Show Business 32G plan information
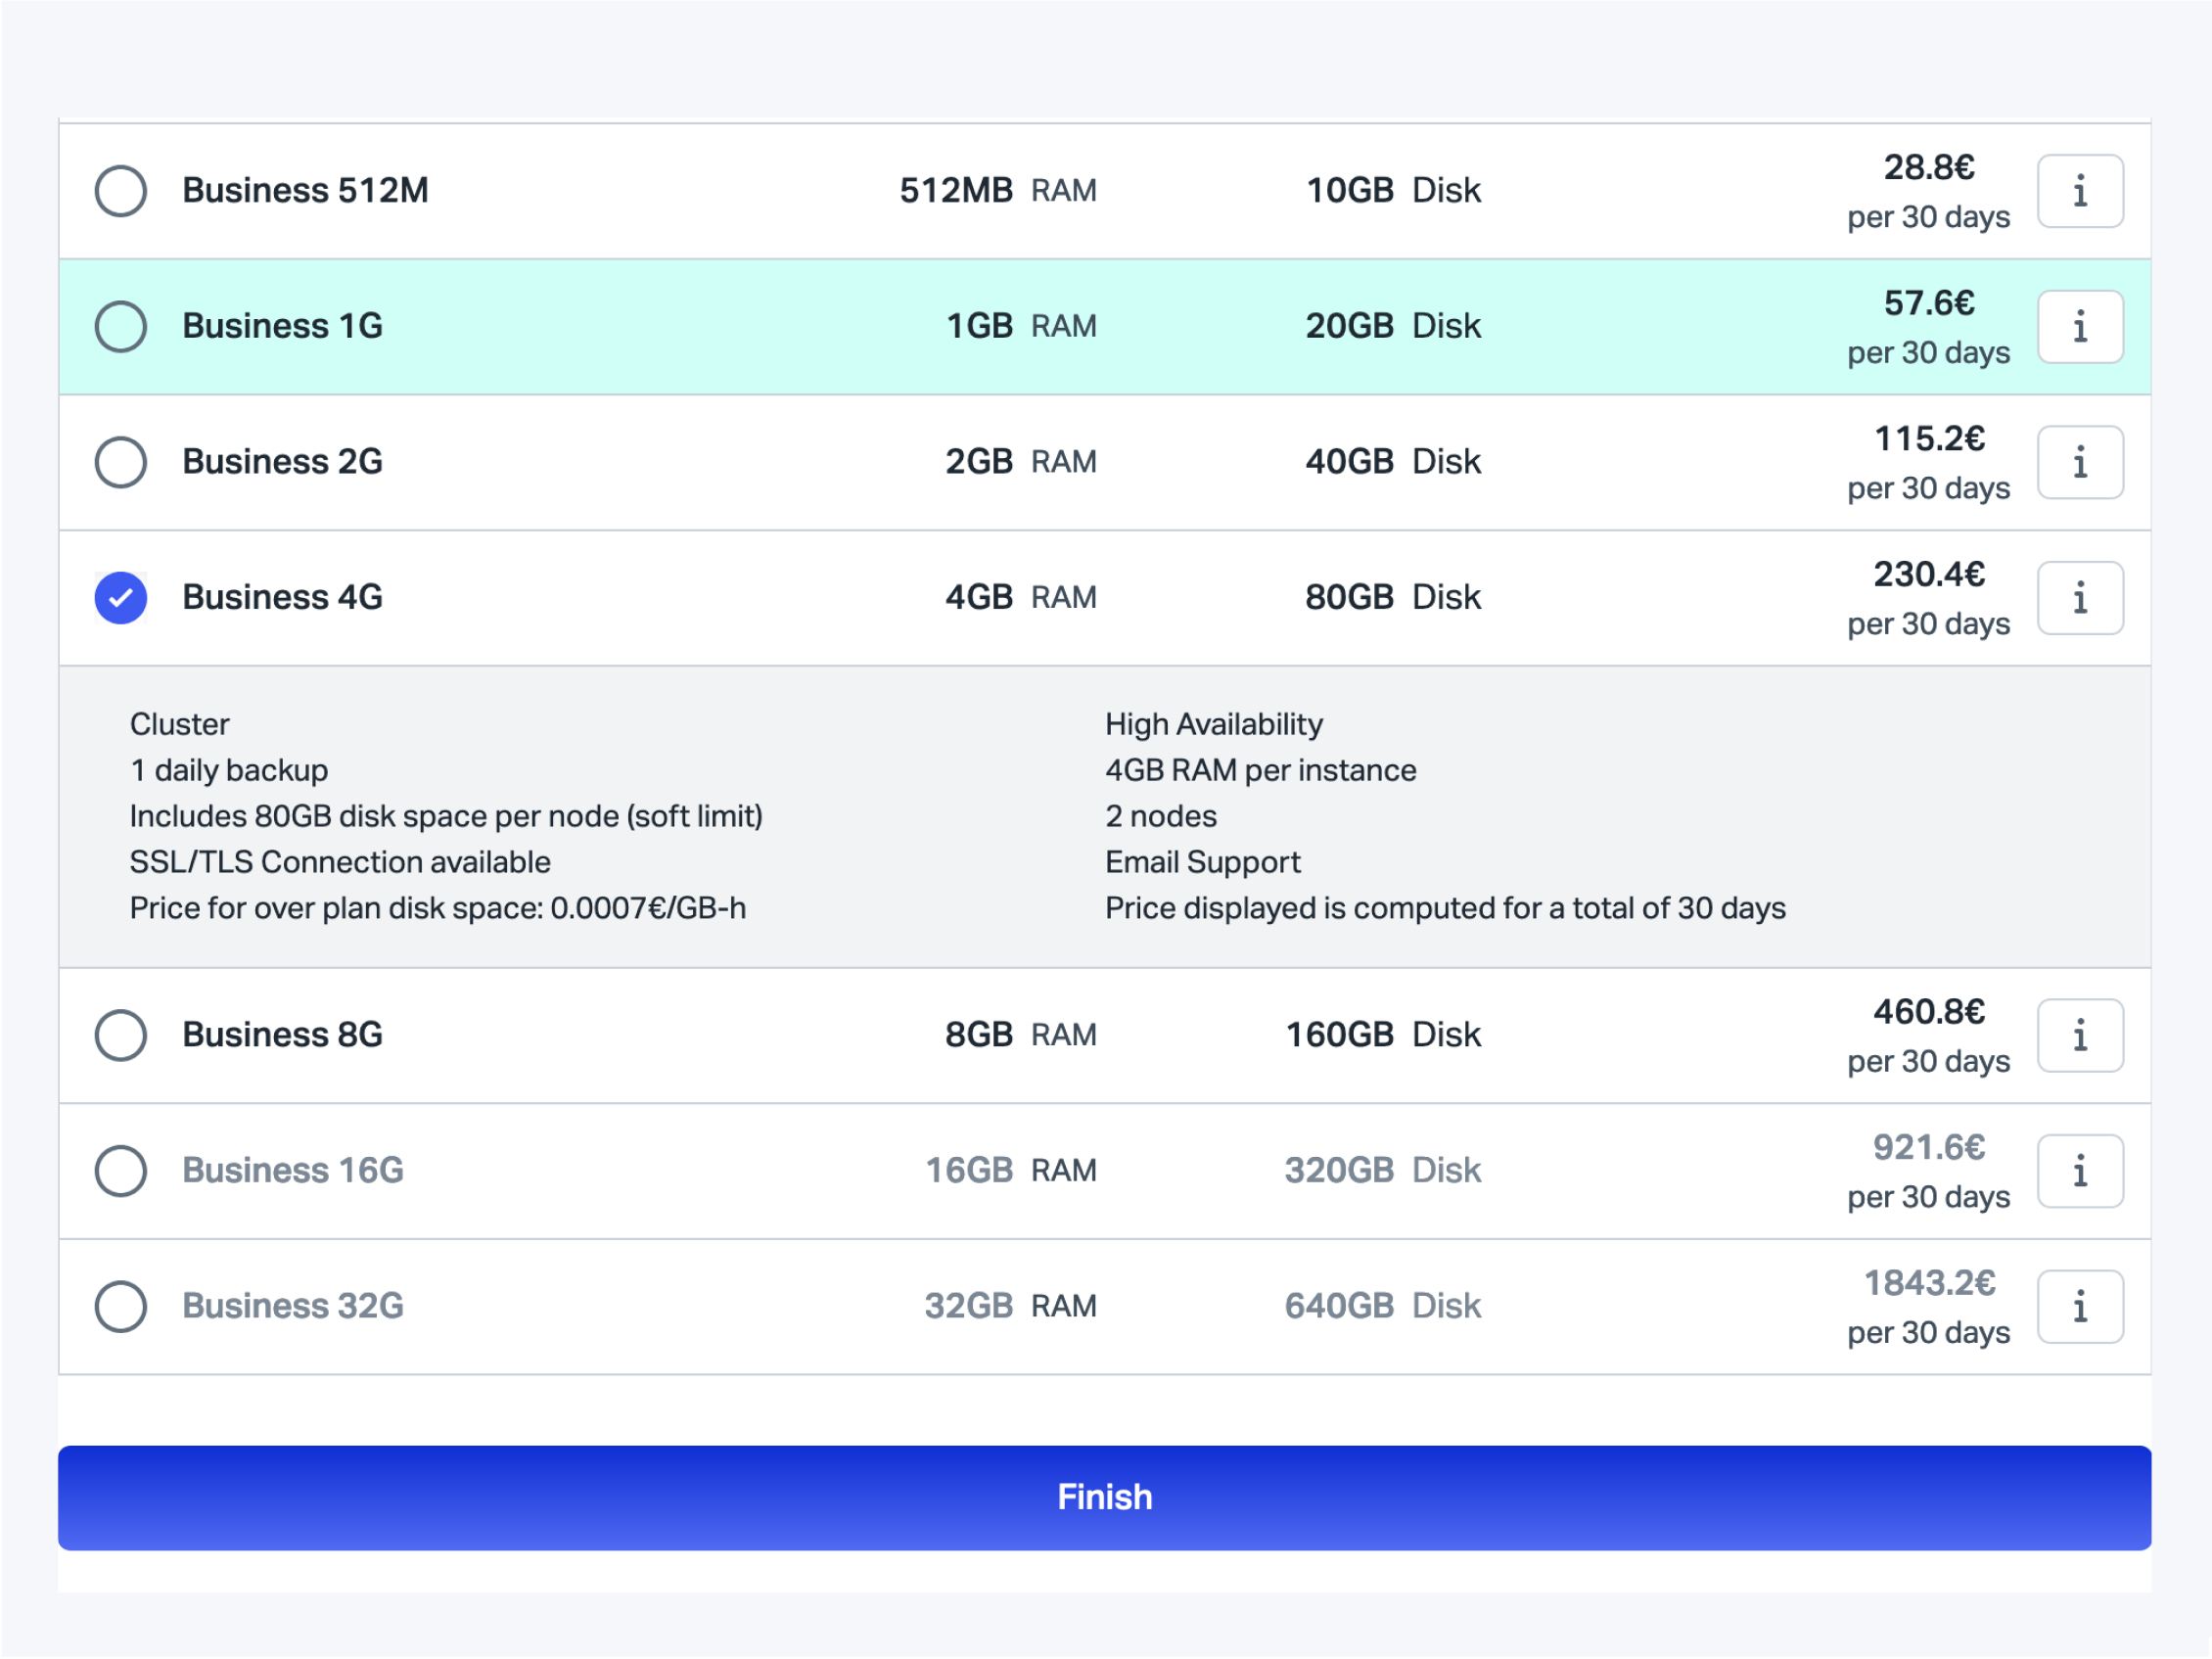Screen dimensions: 2212x1659 (x=2079, y=1306)
